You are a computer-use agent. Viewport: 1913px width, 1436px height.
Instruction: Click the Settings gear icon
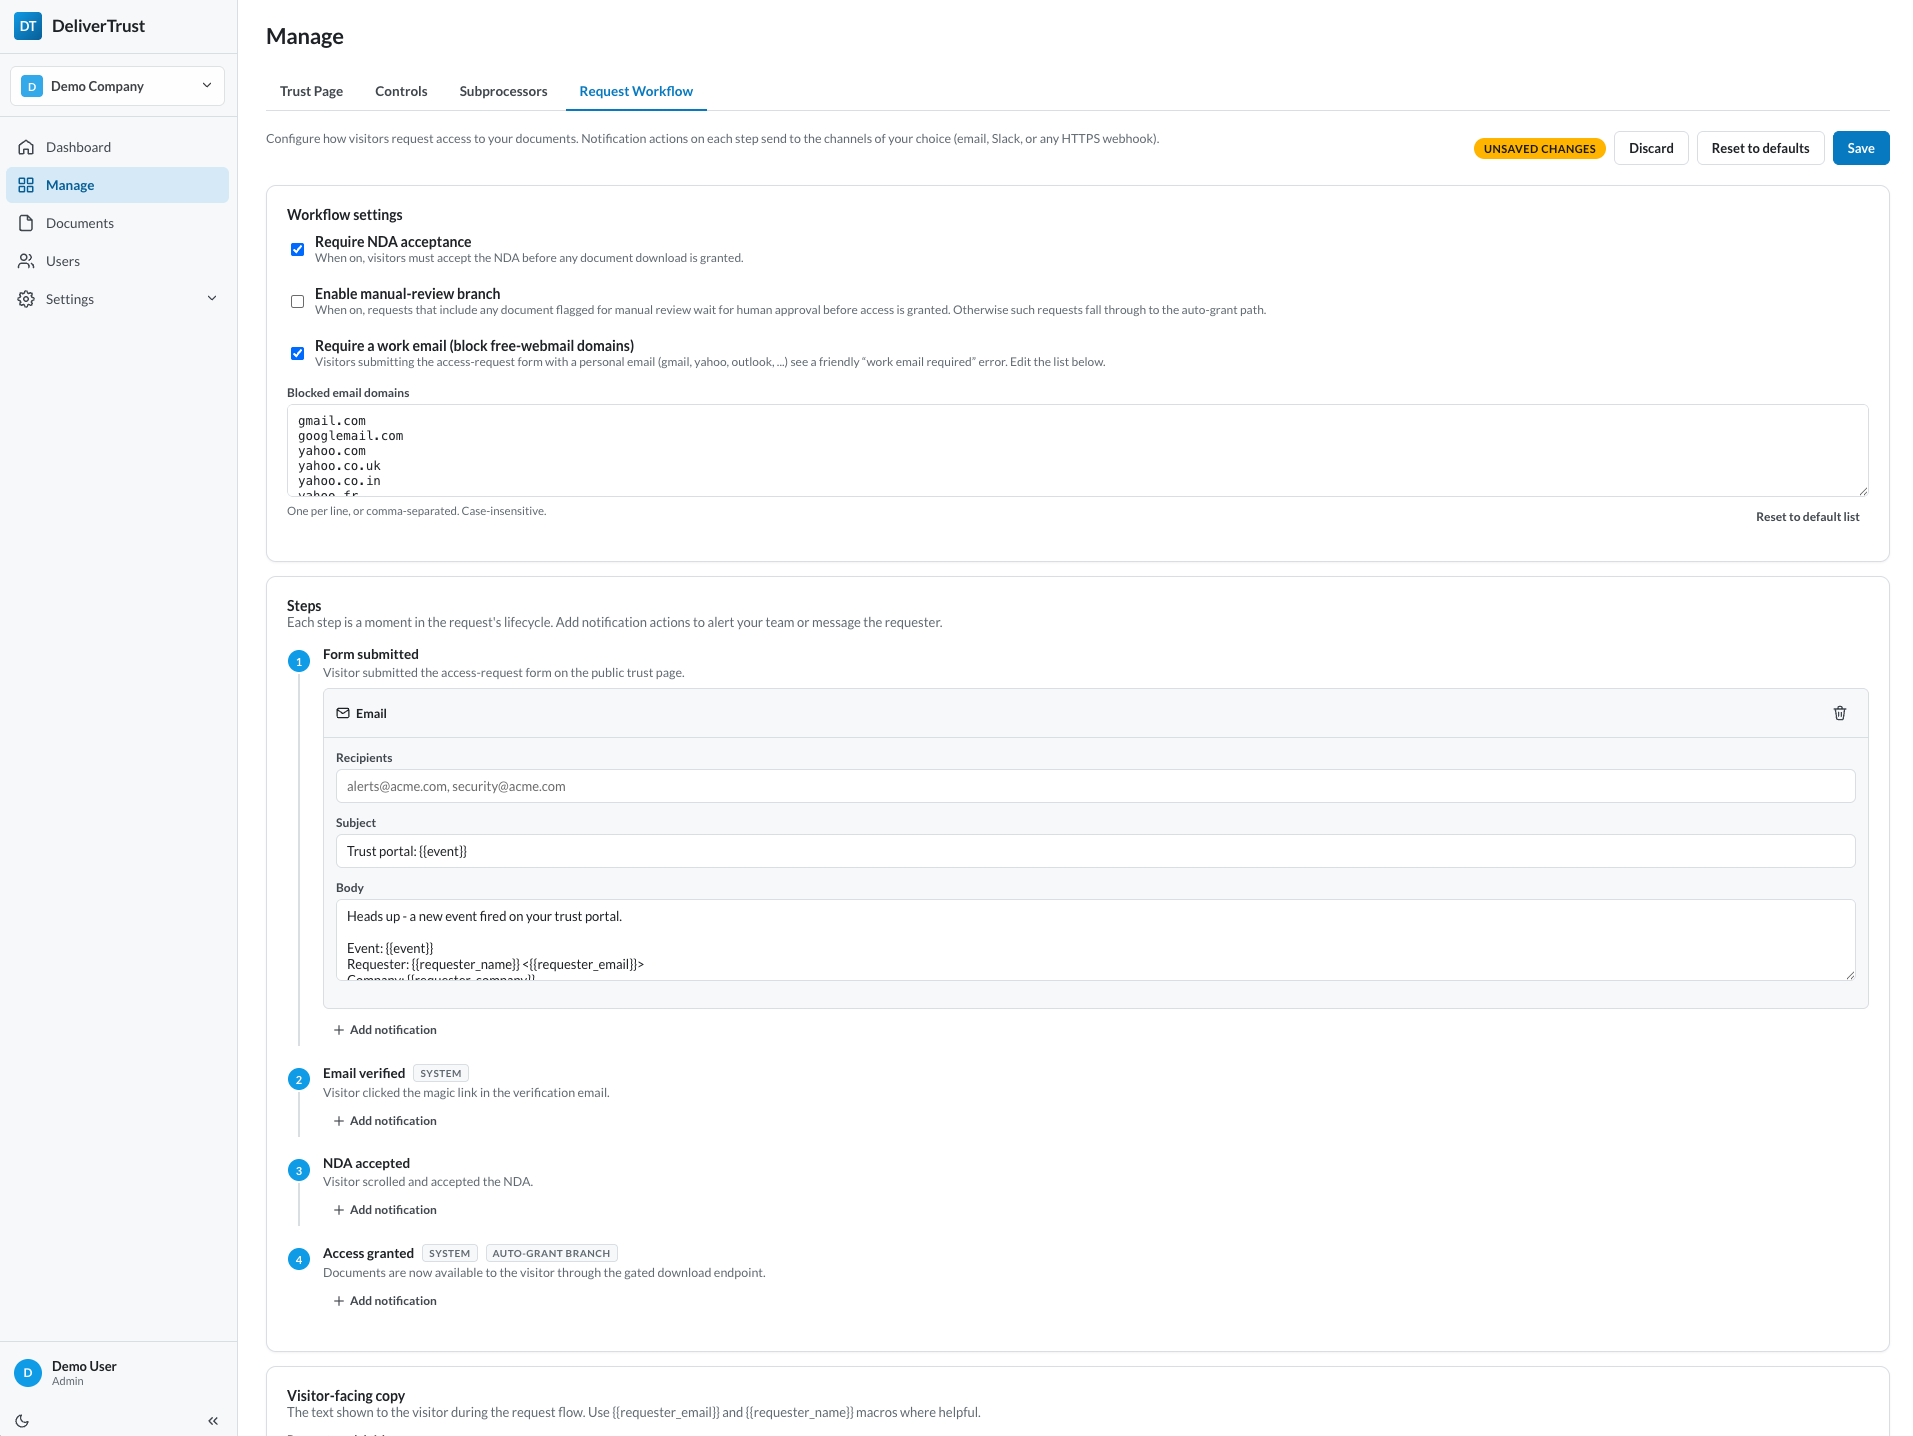tap(26, 299)
